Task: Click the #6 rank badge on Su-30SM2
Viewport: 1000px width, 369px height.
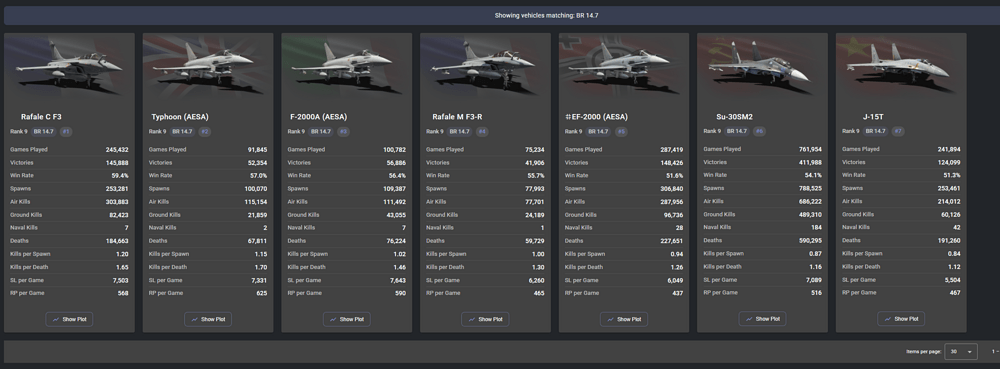Action: coord(759,131)
